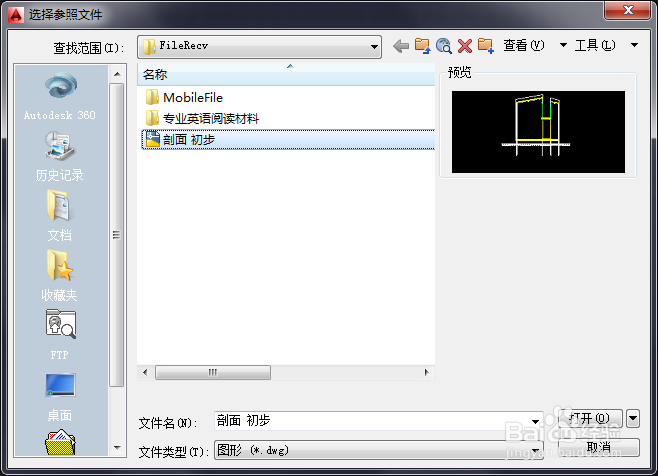
Task: Open the 工具(L) tools menu
Action: [x=595, y=45]
